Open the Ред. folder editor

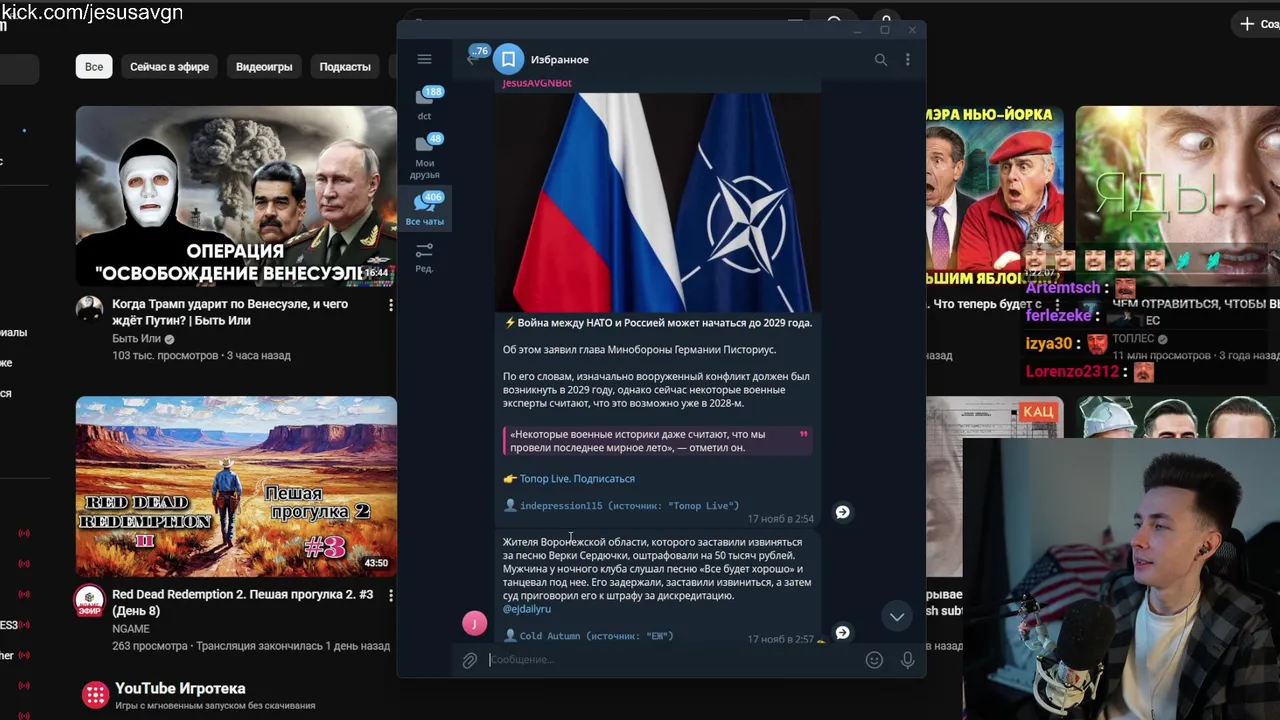425,257
